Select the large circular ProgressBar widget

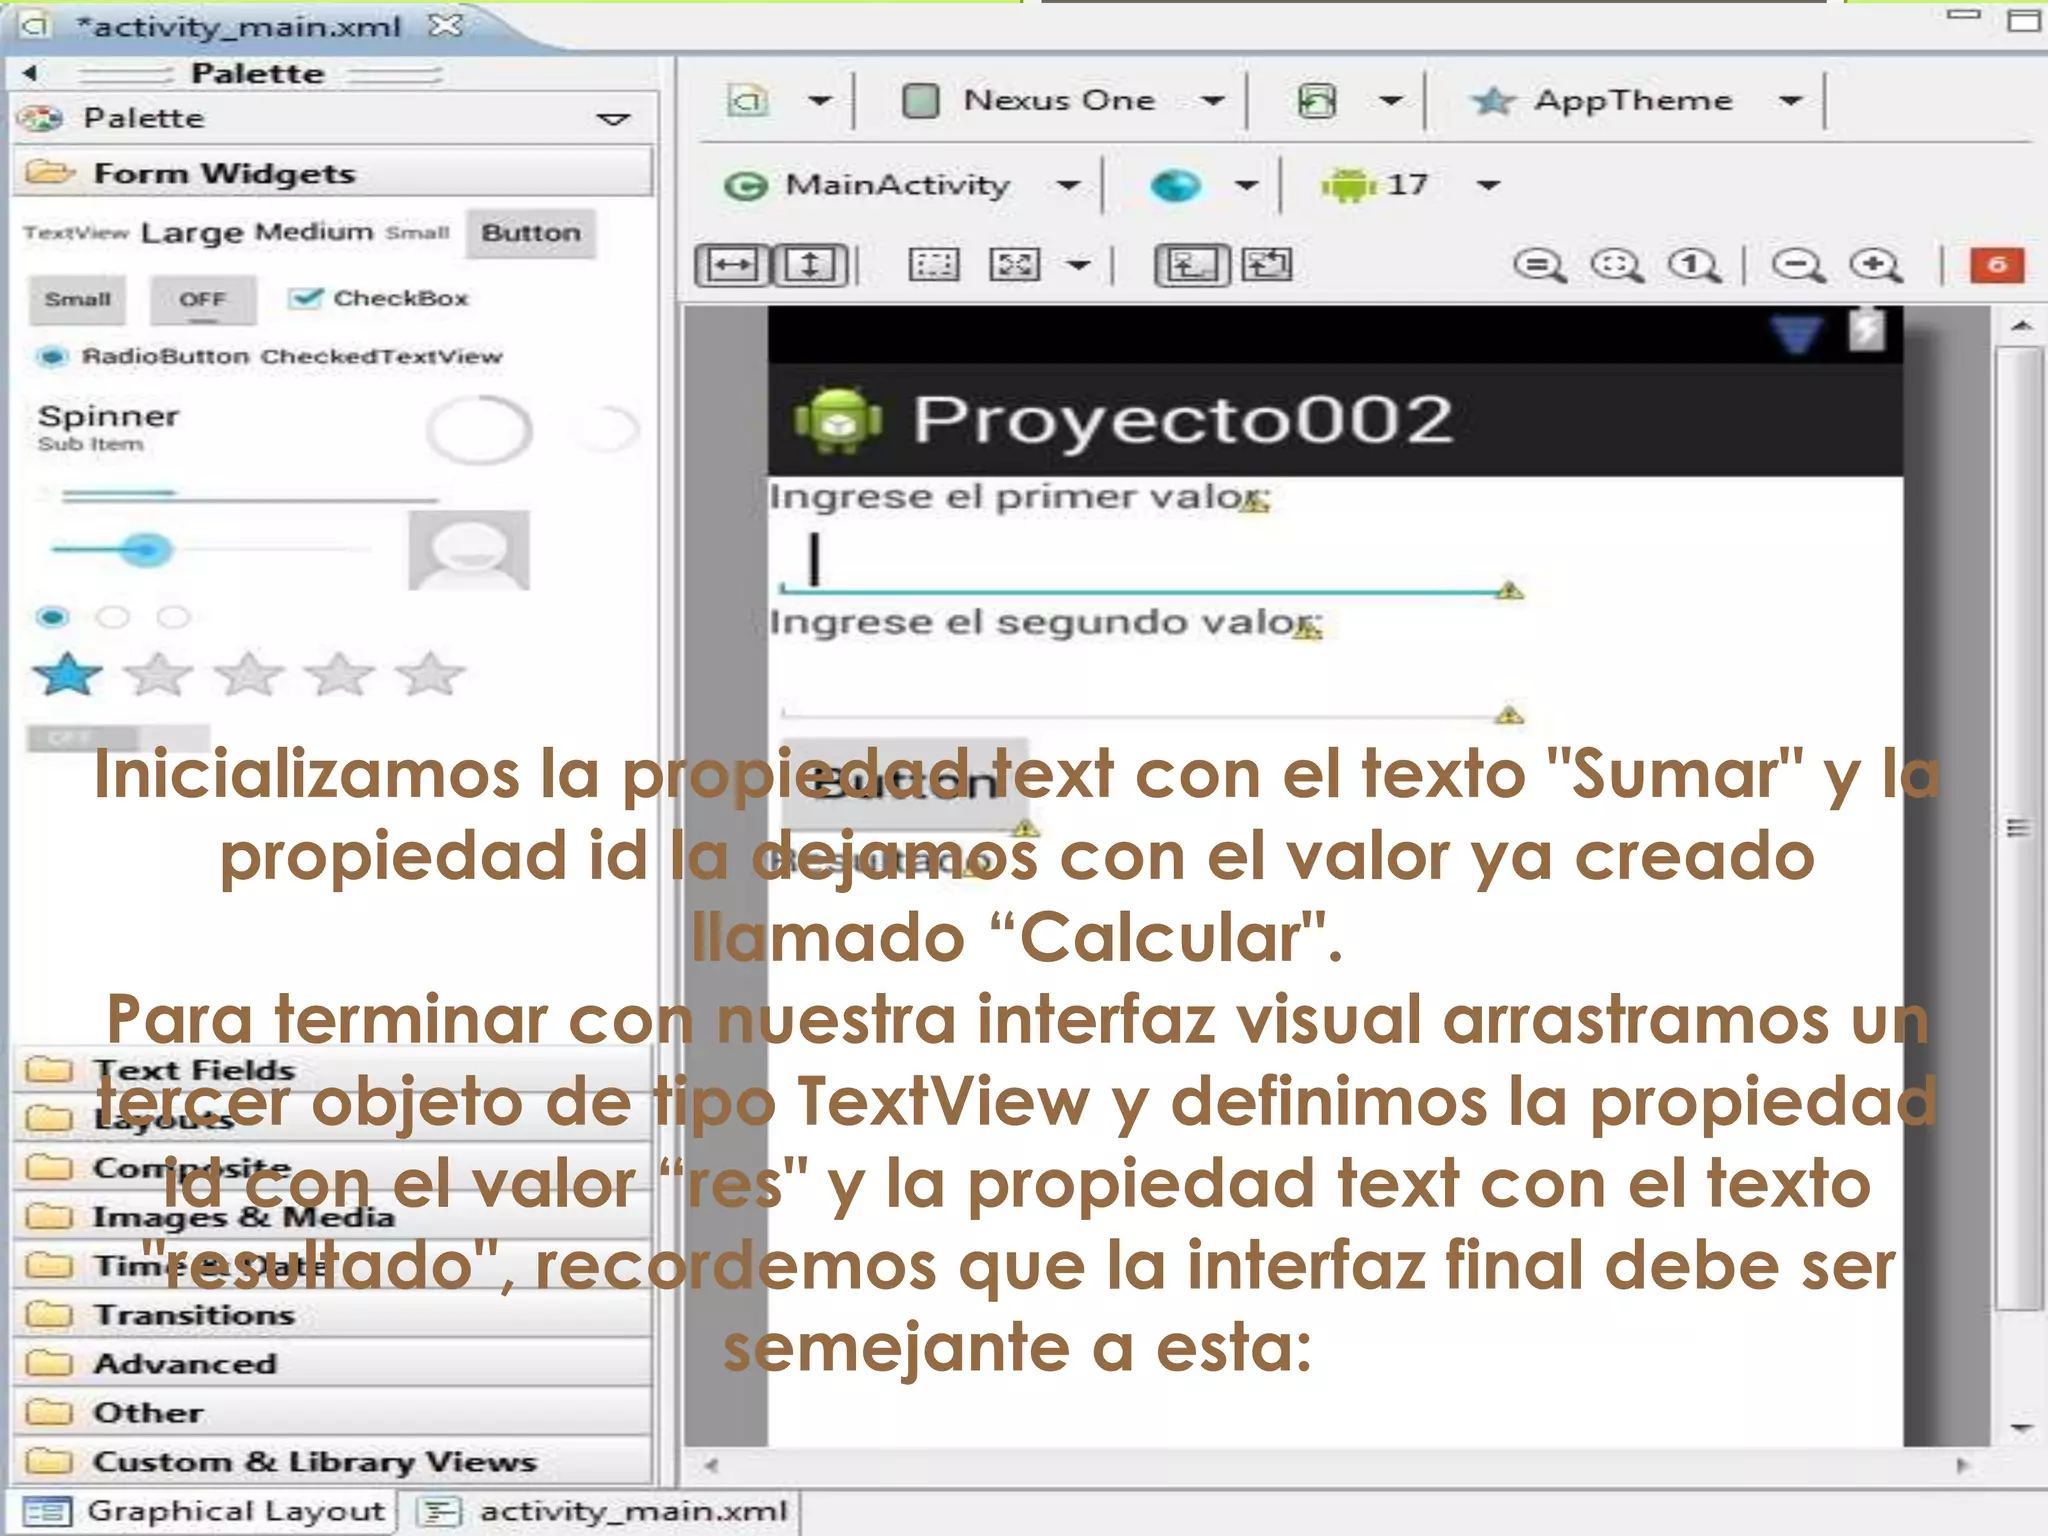[479, 430]
